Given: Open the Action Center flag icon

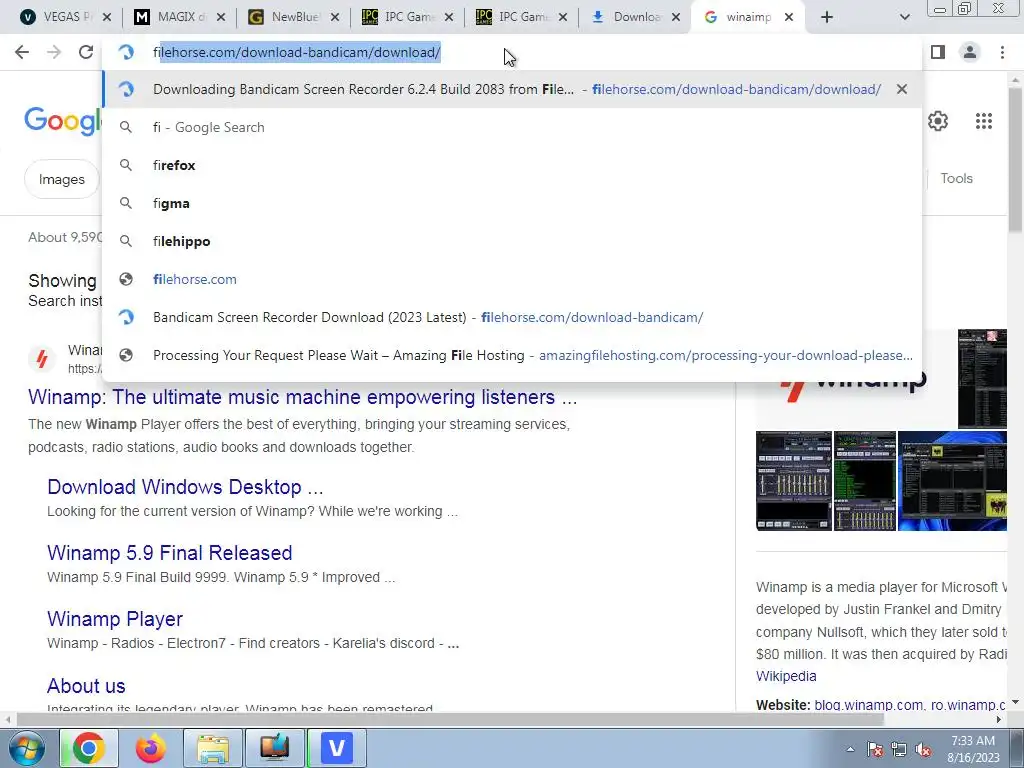Looking at the screenshot, I should 874,750.
